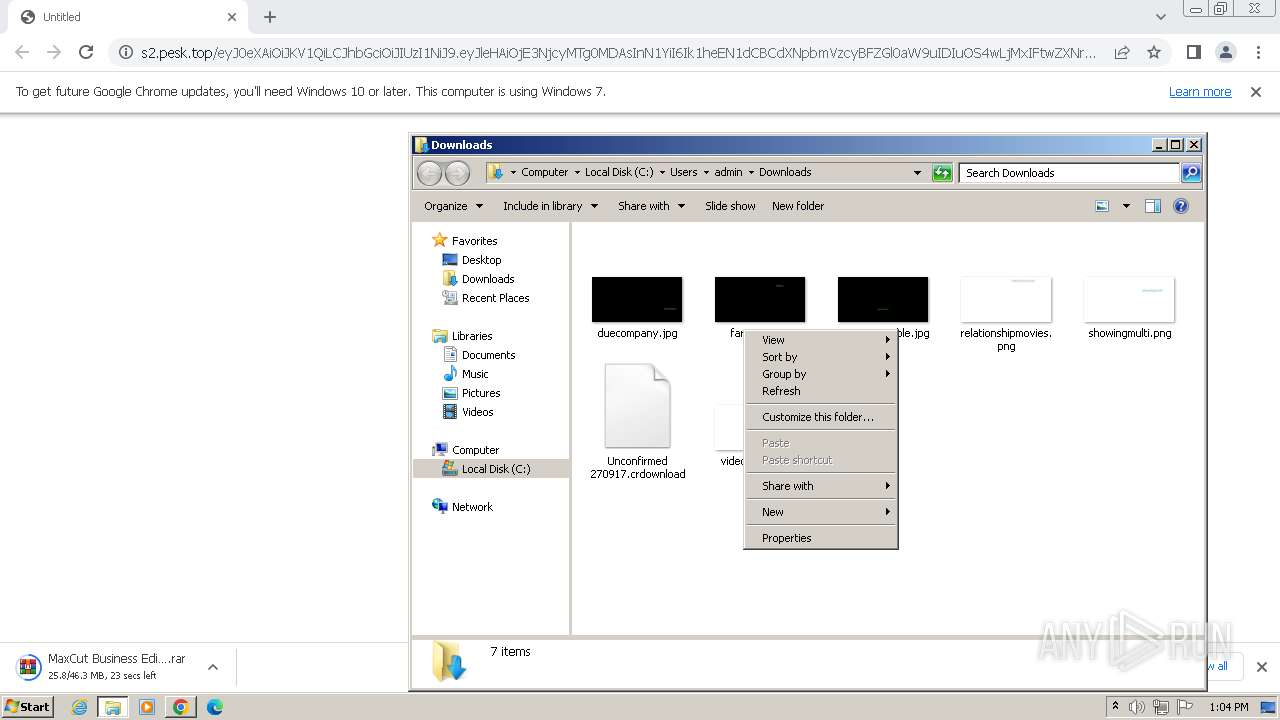Toggle the preview pane icon

pos(1153,206)
